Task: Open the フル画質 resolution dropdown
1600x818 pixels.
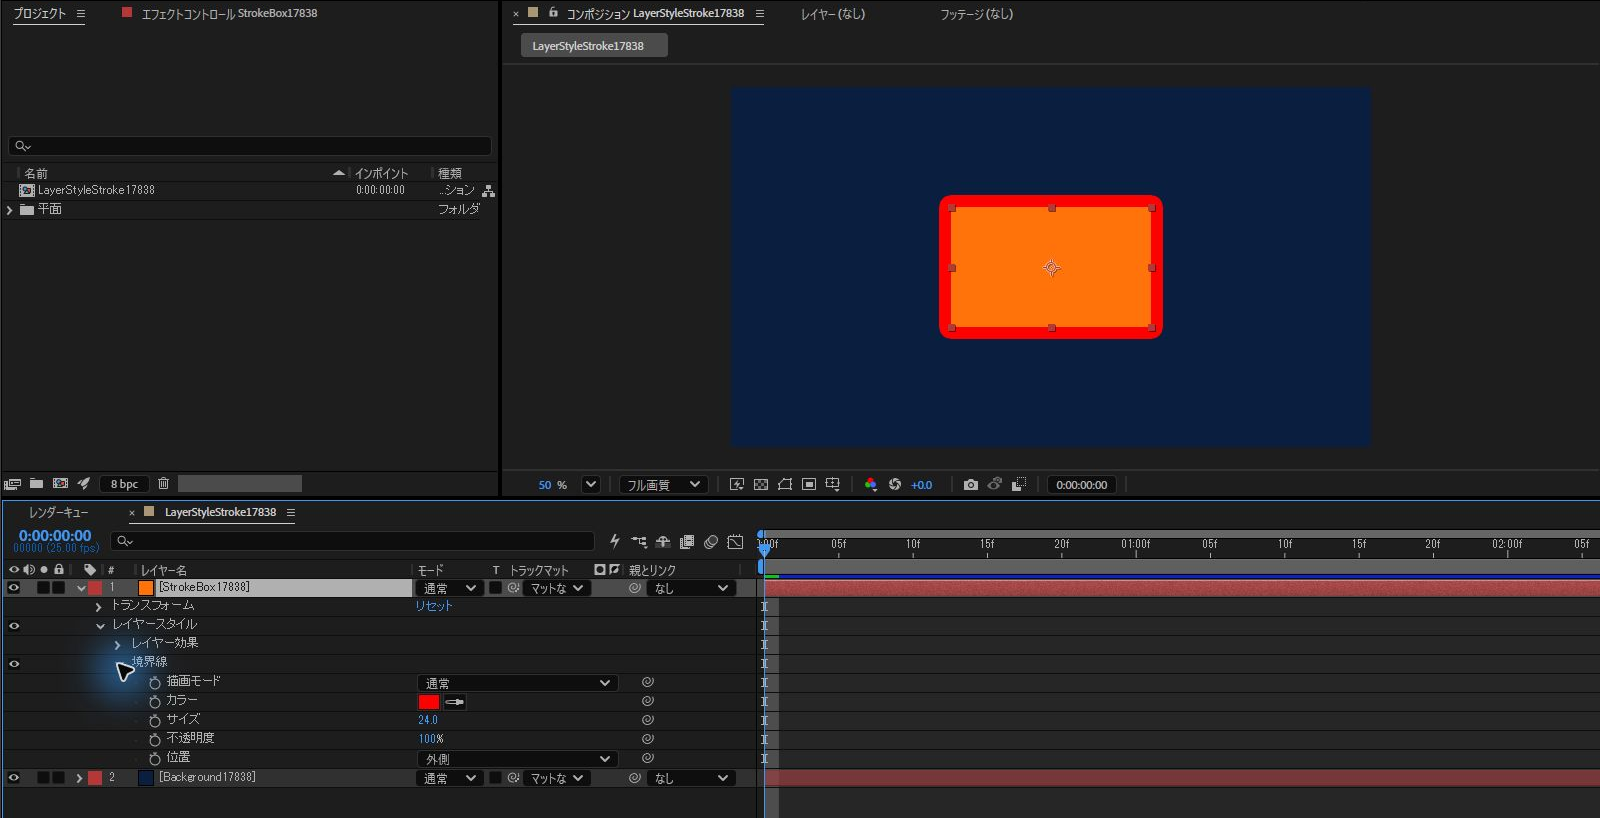Action: click(x=664, y=484)
